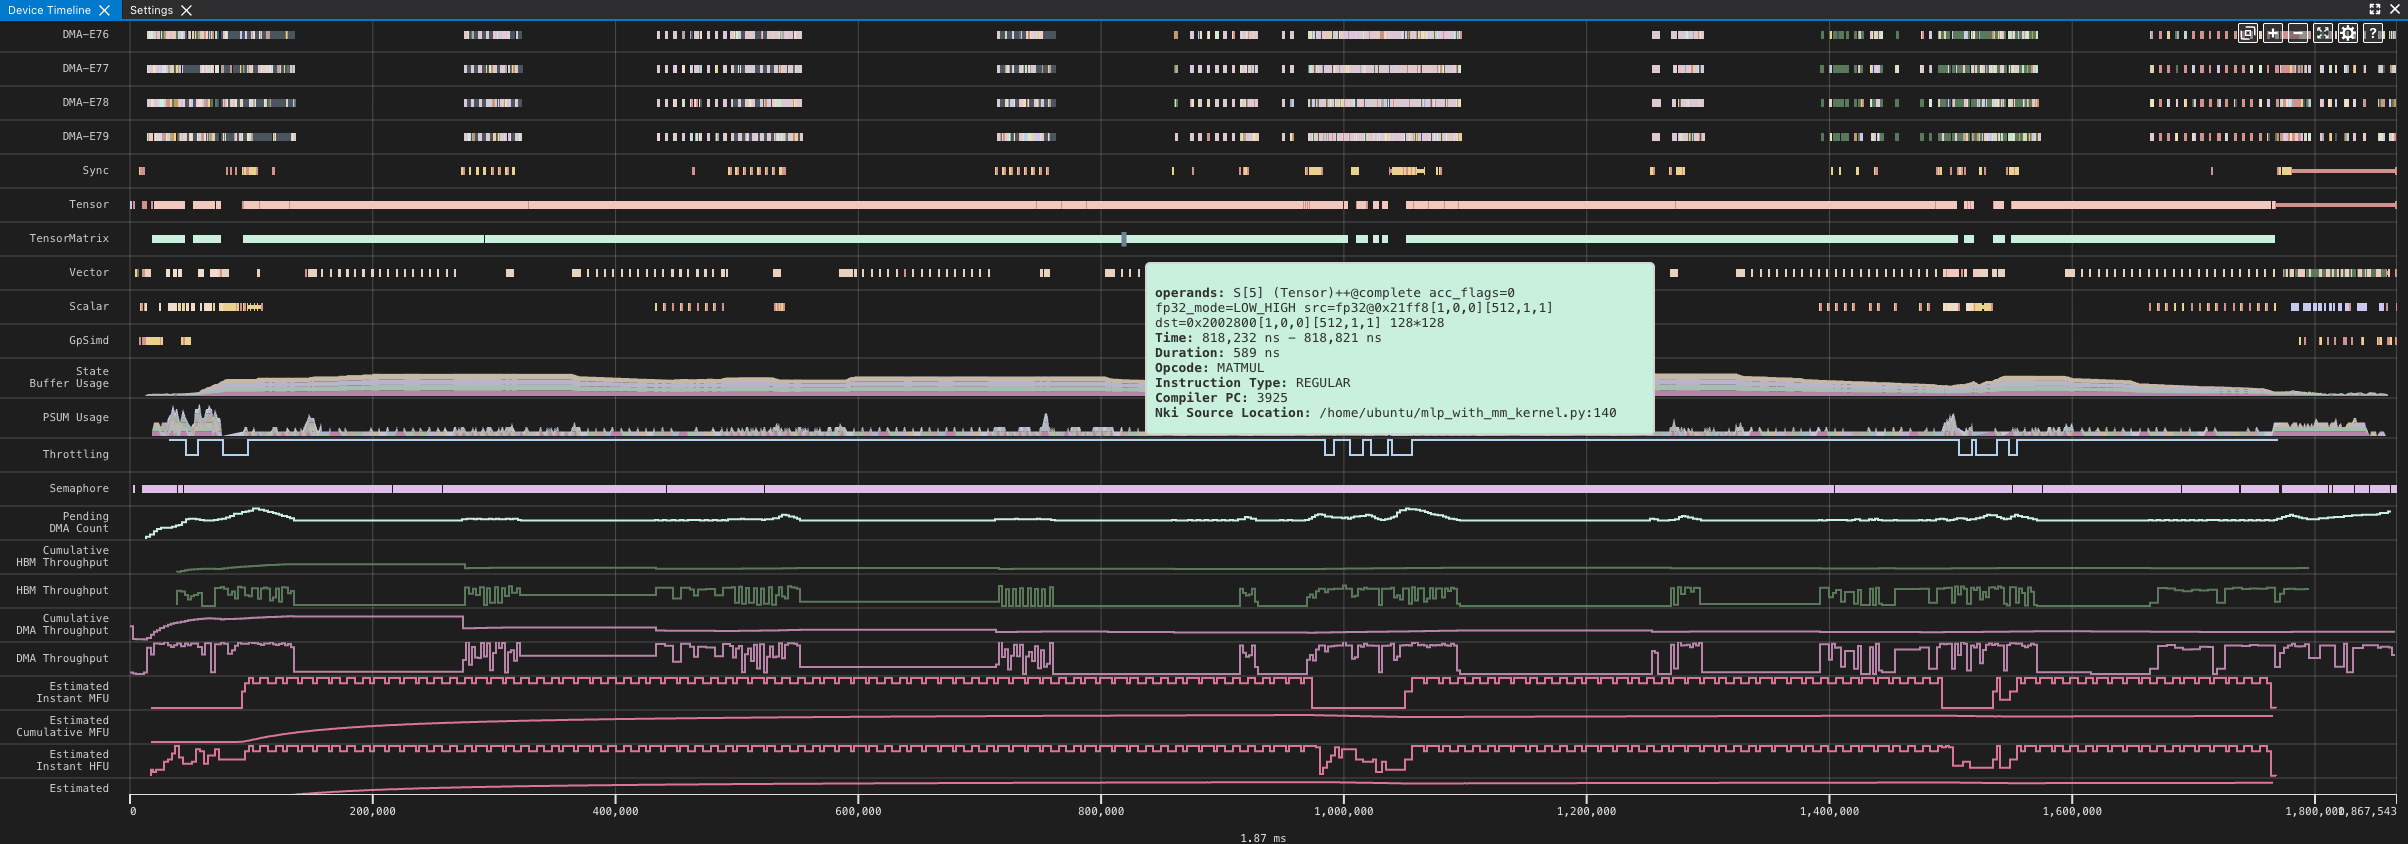Click the Vector row label
This screenshot has width=2408, height=844.
coord(89,272)
